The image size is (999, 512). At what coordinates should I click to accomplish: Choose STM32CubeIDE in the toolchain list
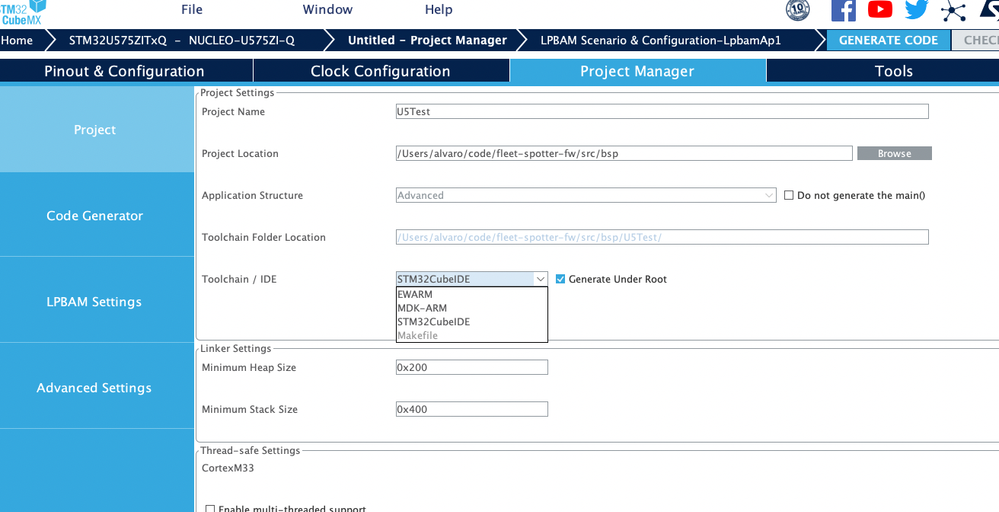click(471, 322)
